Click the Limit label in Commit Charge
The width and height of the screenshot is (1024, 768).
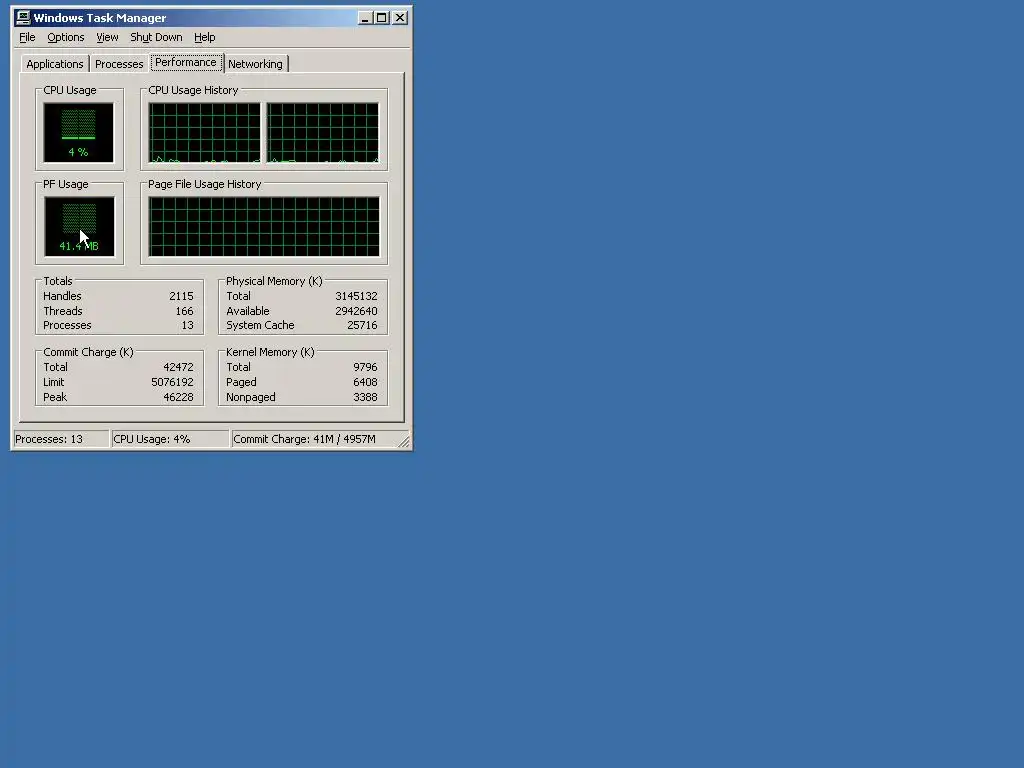click(54, 382)
